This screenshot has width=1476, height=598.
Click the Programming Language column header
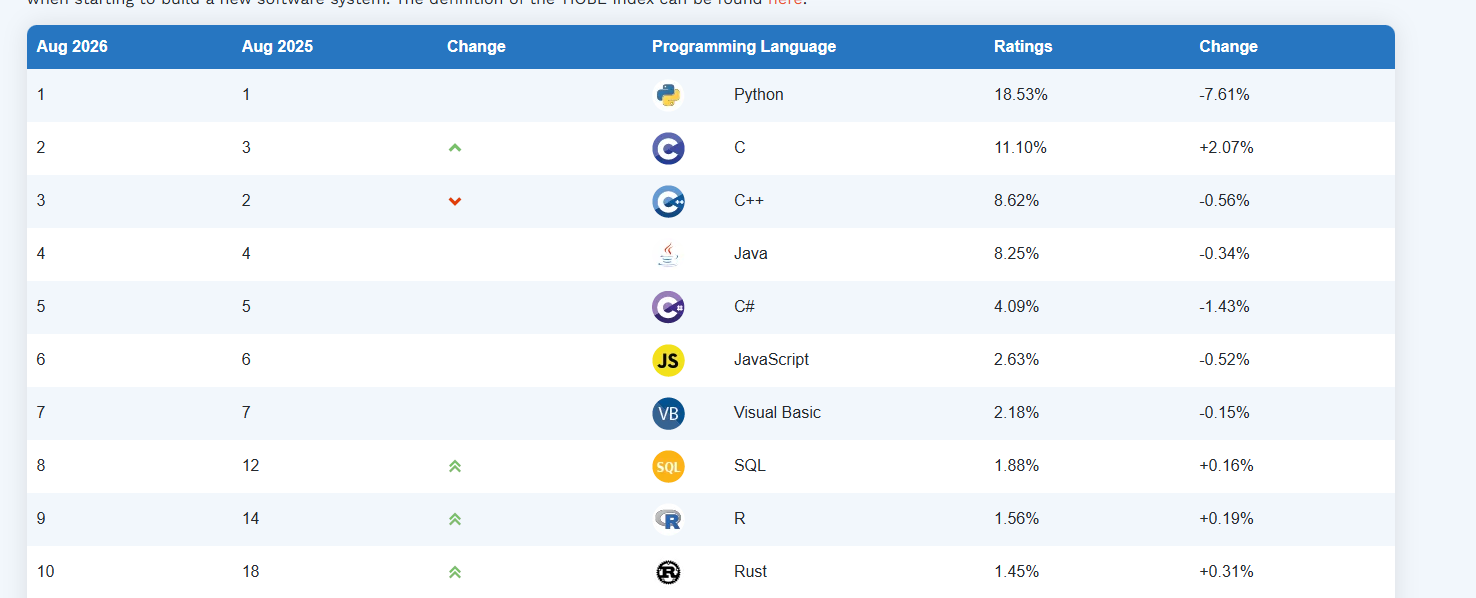click(744, 47)
